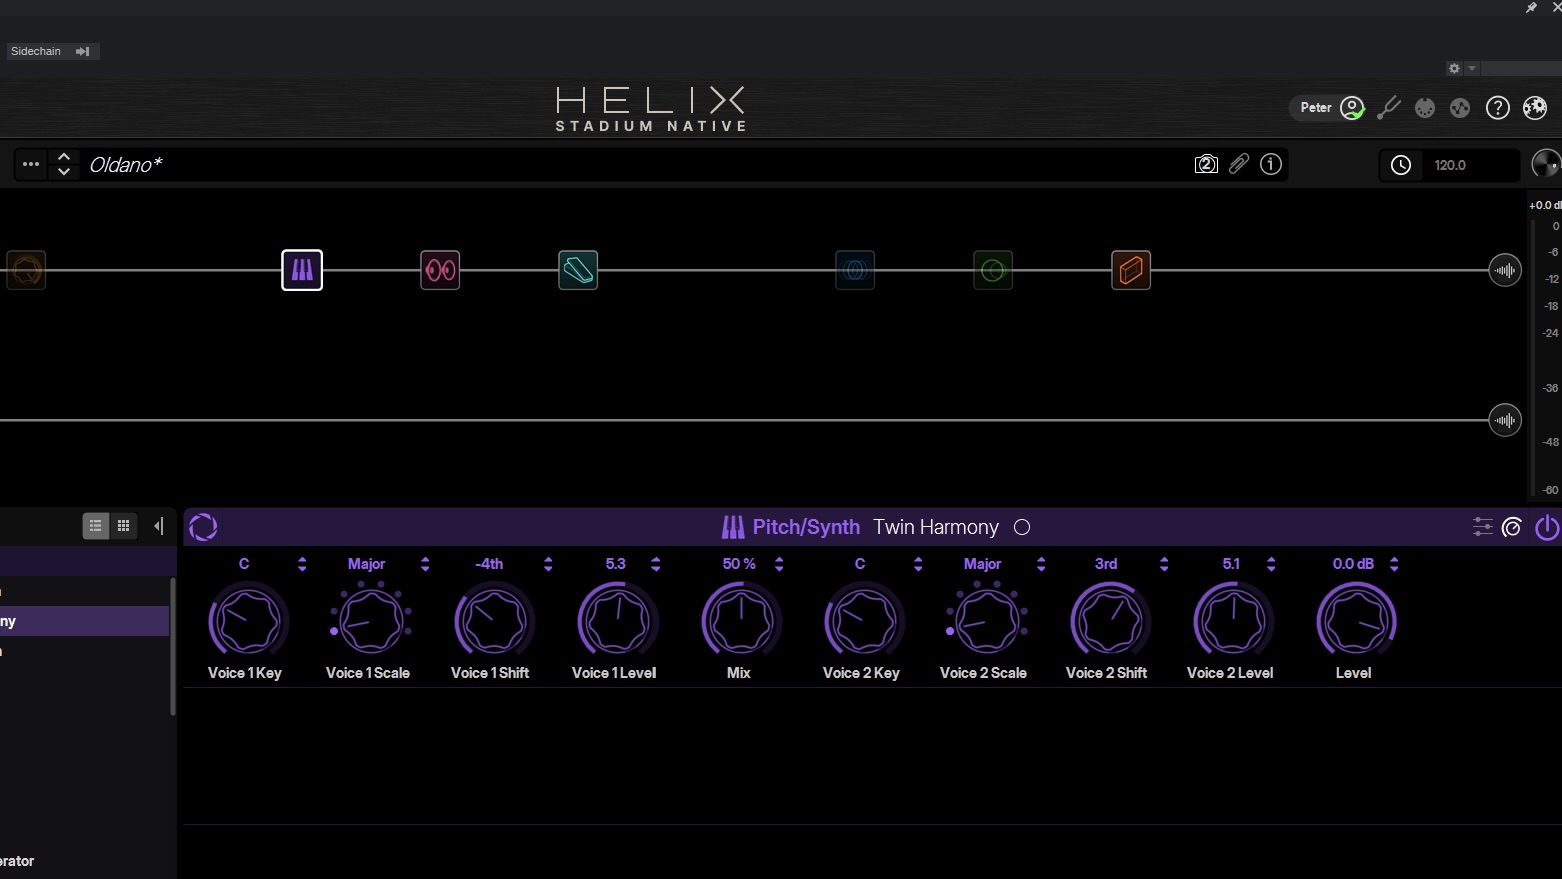Switch browser to grid view
This screenshot has width=1562, height=879.
pos(124,526)
